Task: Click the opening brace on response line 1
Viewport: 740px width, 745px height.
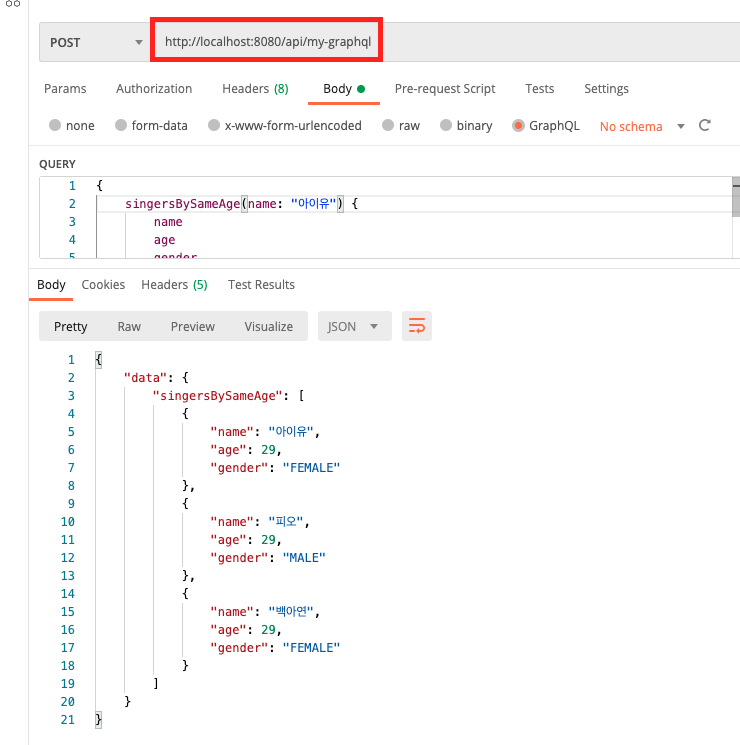Action: click(x=99, y=359)
